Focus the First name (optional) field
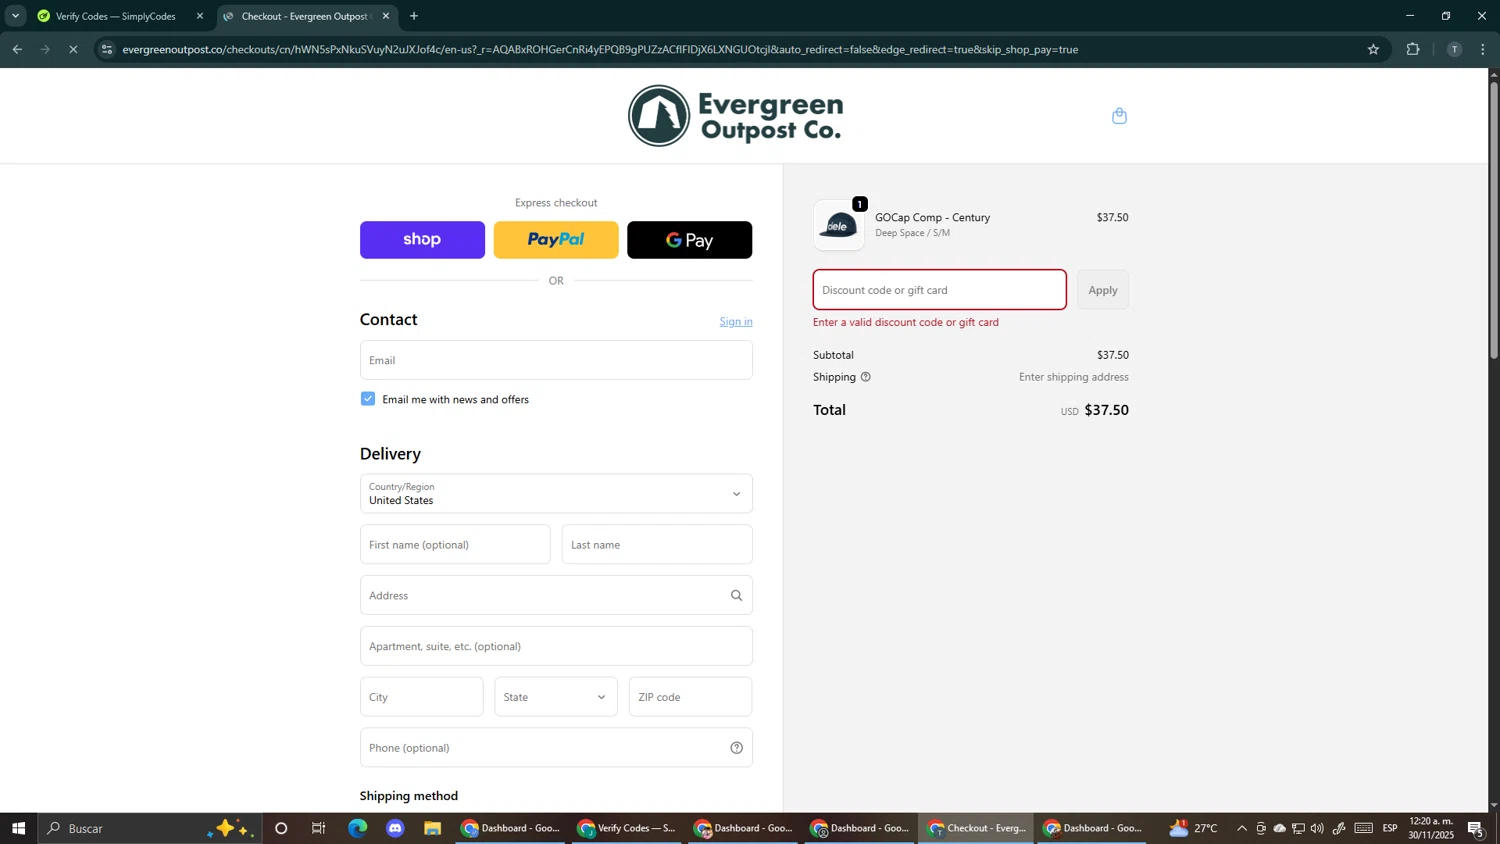Screen dimensions: 1500x844 455,545
